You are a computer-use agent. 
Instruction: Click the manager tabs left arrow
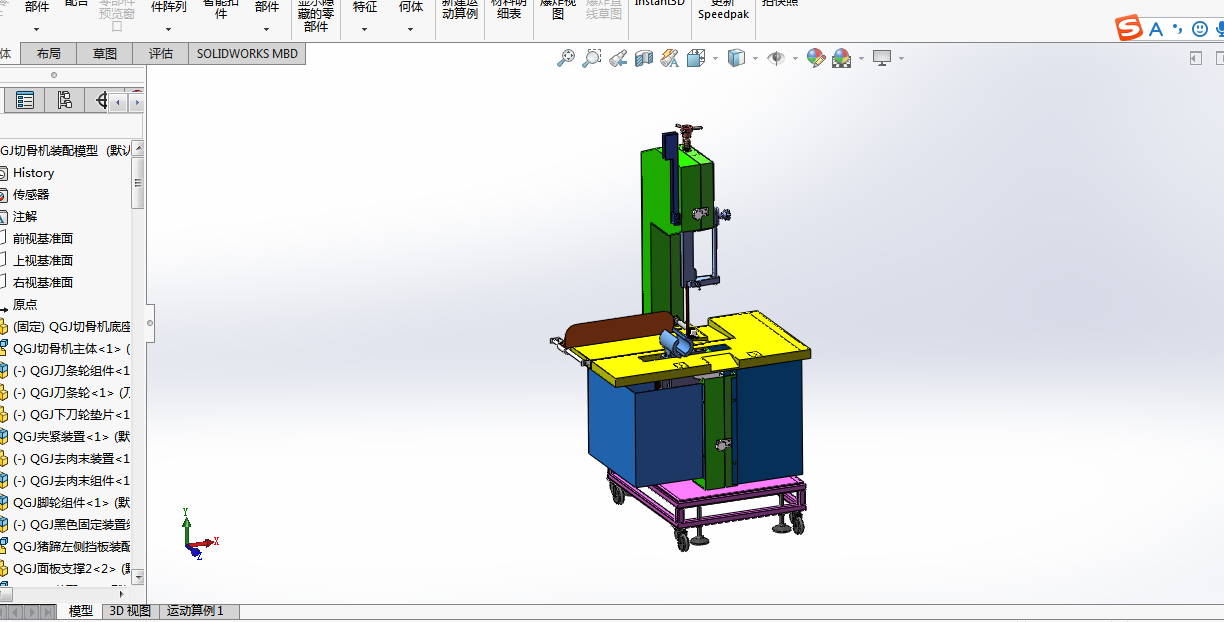(118, 102)
